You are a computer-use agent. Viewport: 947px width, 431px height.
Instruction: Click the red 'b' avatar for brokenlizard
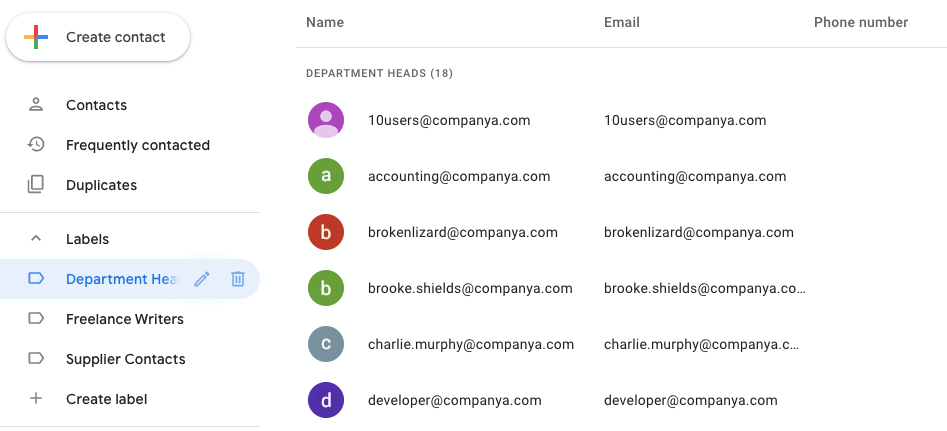[326, 232]
